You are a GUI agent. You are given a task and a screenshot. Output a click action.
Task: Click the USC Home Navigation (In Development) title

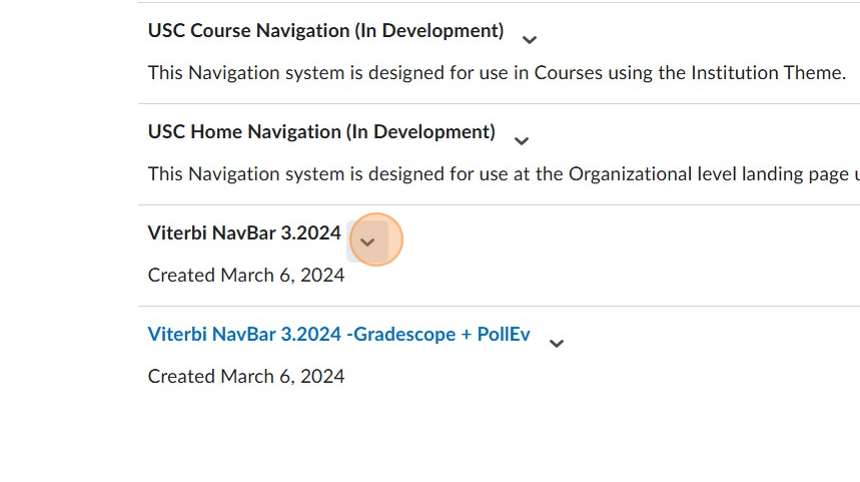tap(321, 132)
